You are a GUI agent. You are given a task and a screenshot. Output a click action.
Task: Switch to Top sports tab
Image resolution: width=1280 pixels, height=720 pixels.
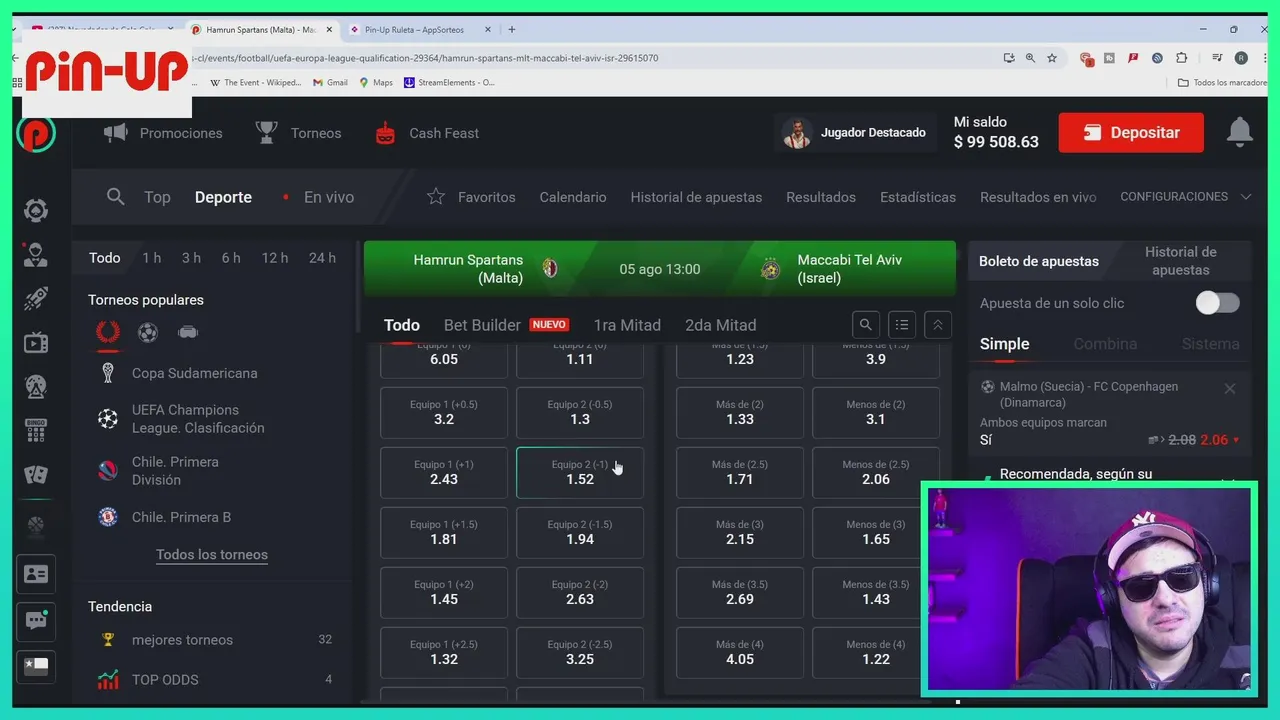click(x=157, y=197)
